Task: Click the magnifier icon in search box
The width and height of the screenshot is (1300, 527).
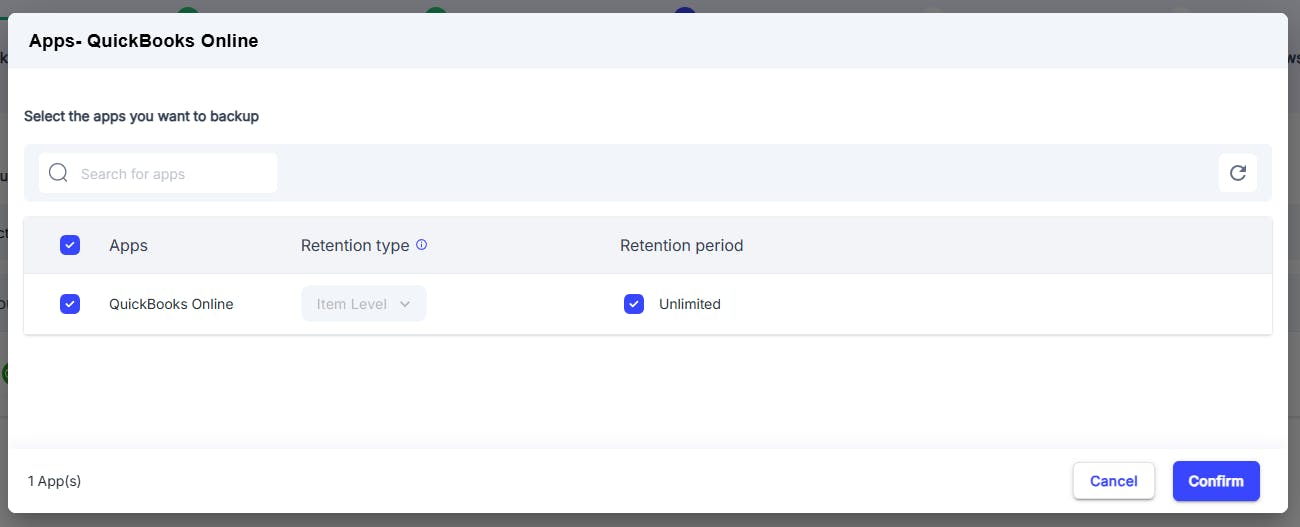Action: pos(59,173)
